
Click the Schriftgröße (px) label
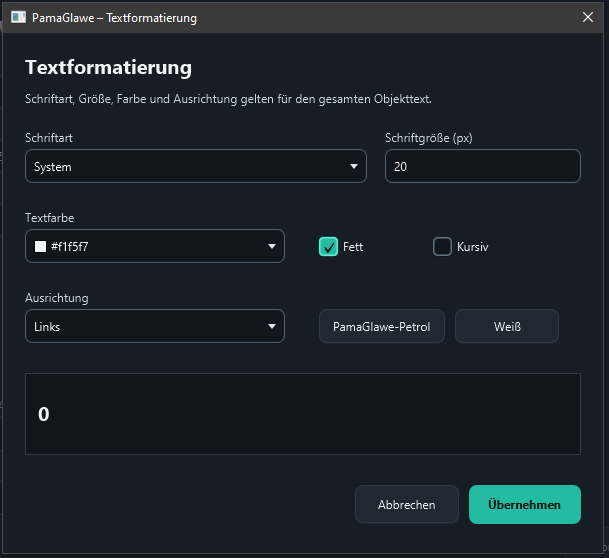pyautogui.click(x=429, y=138)
